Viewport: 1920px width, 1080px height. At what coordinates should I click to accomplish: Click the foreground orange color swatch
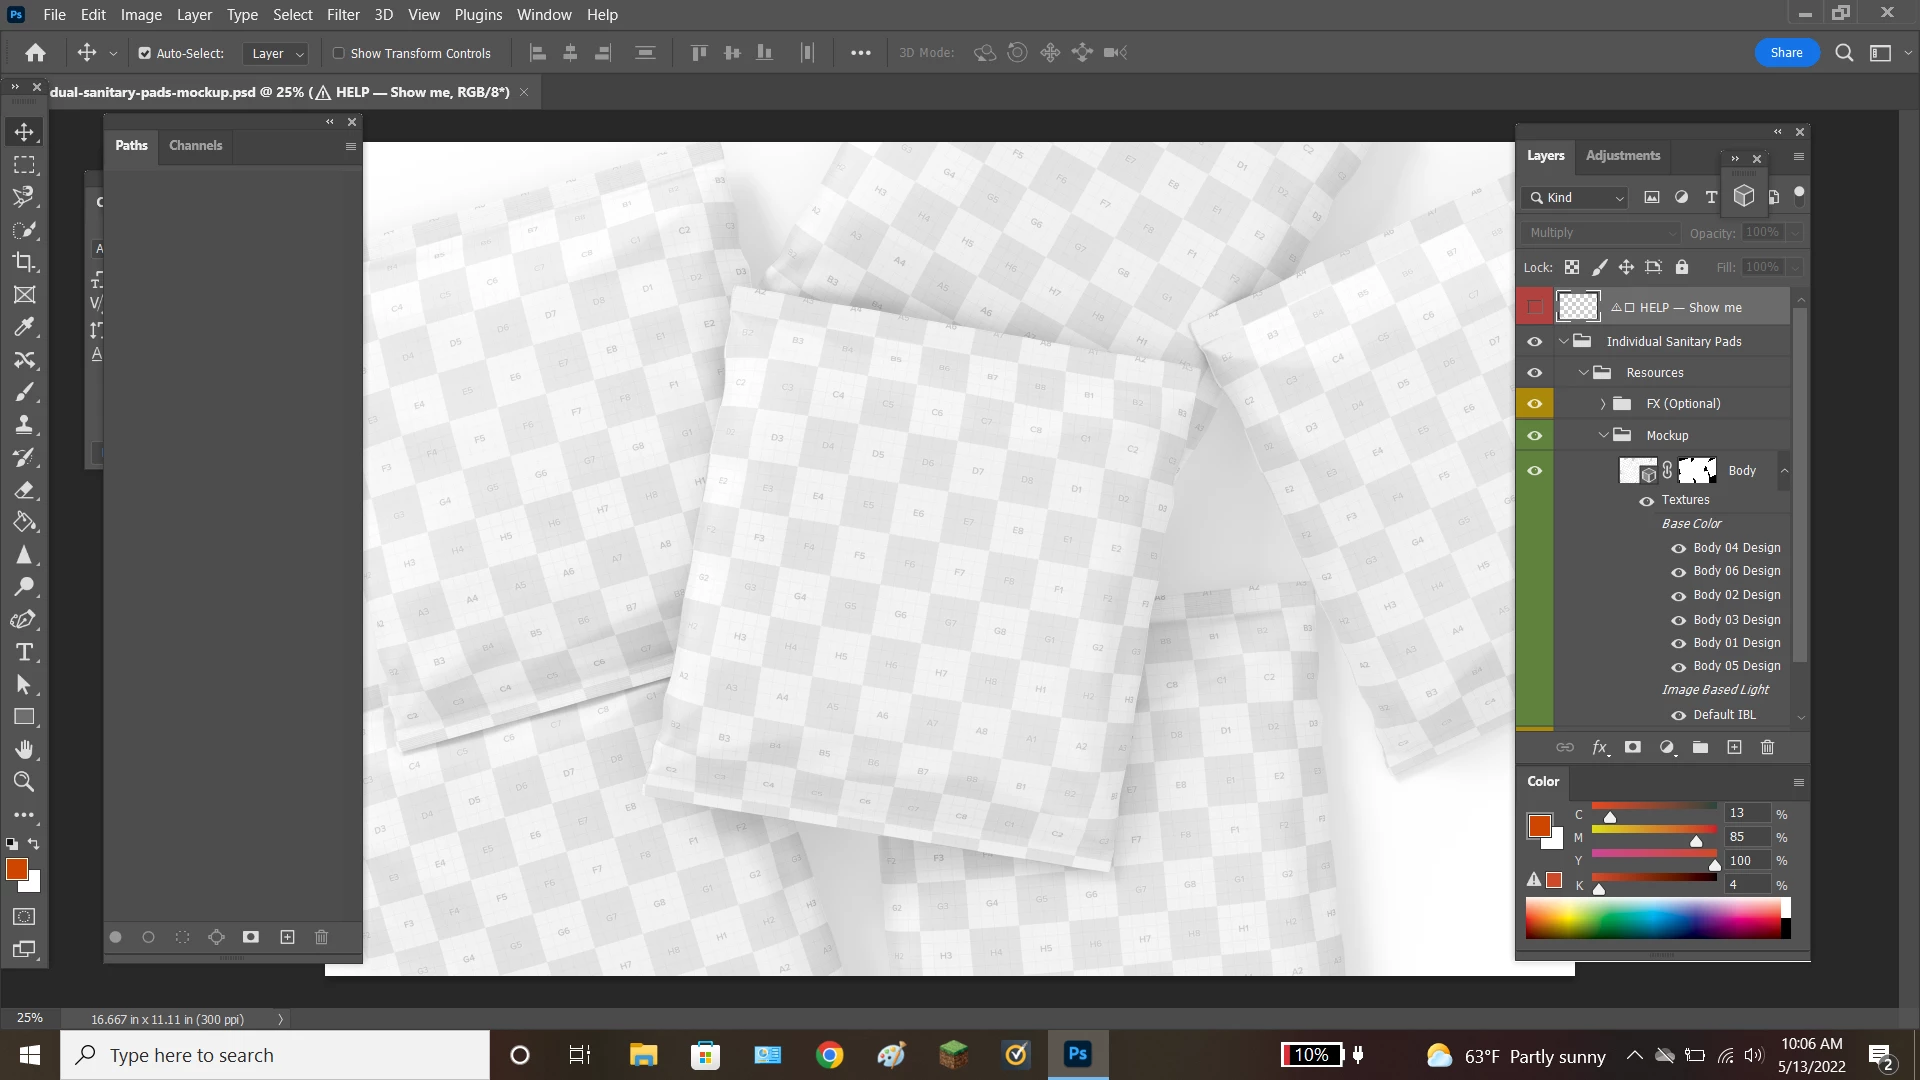coord(16,869)
